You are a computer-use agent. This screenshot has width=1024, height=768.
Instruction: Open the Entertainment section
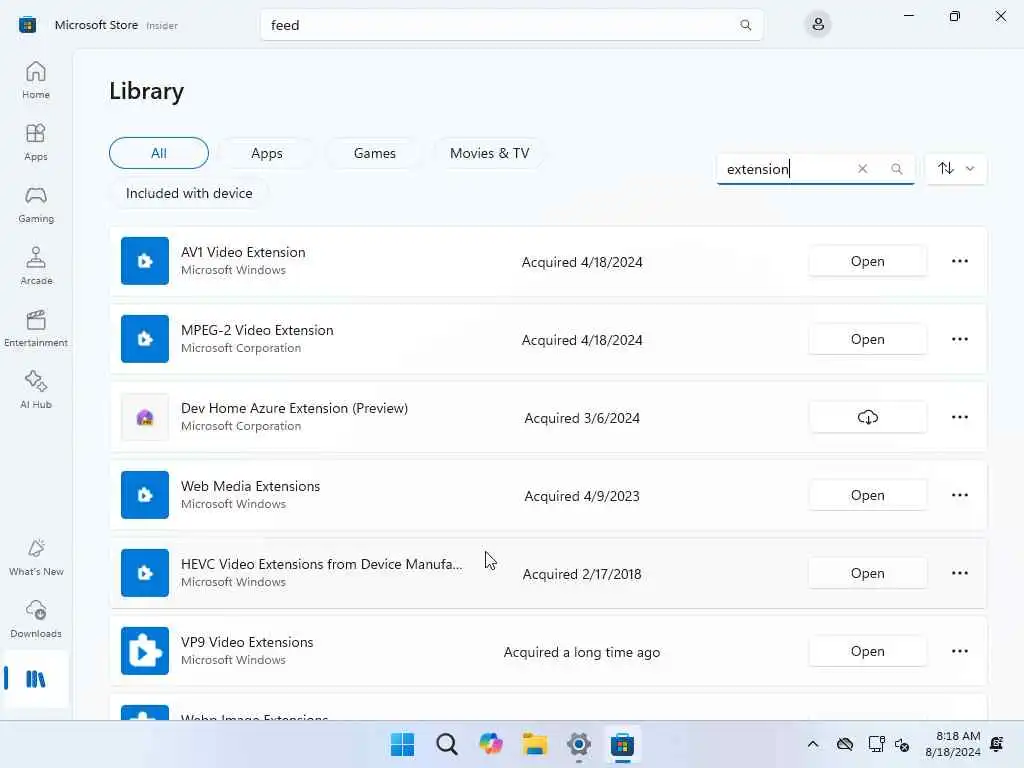(x=36, y=328)
